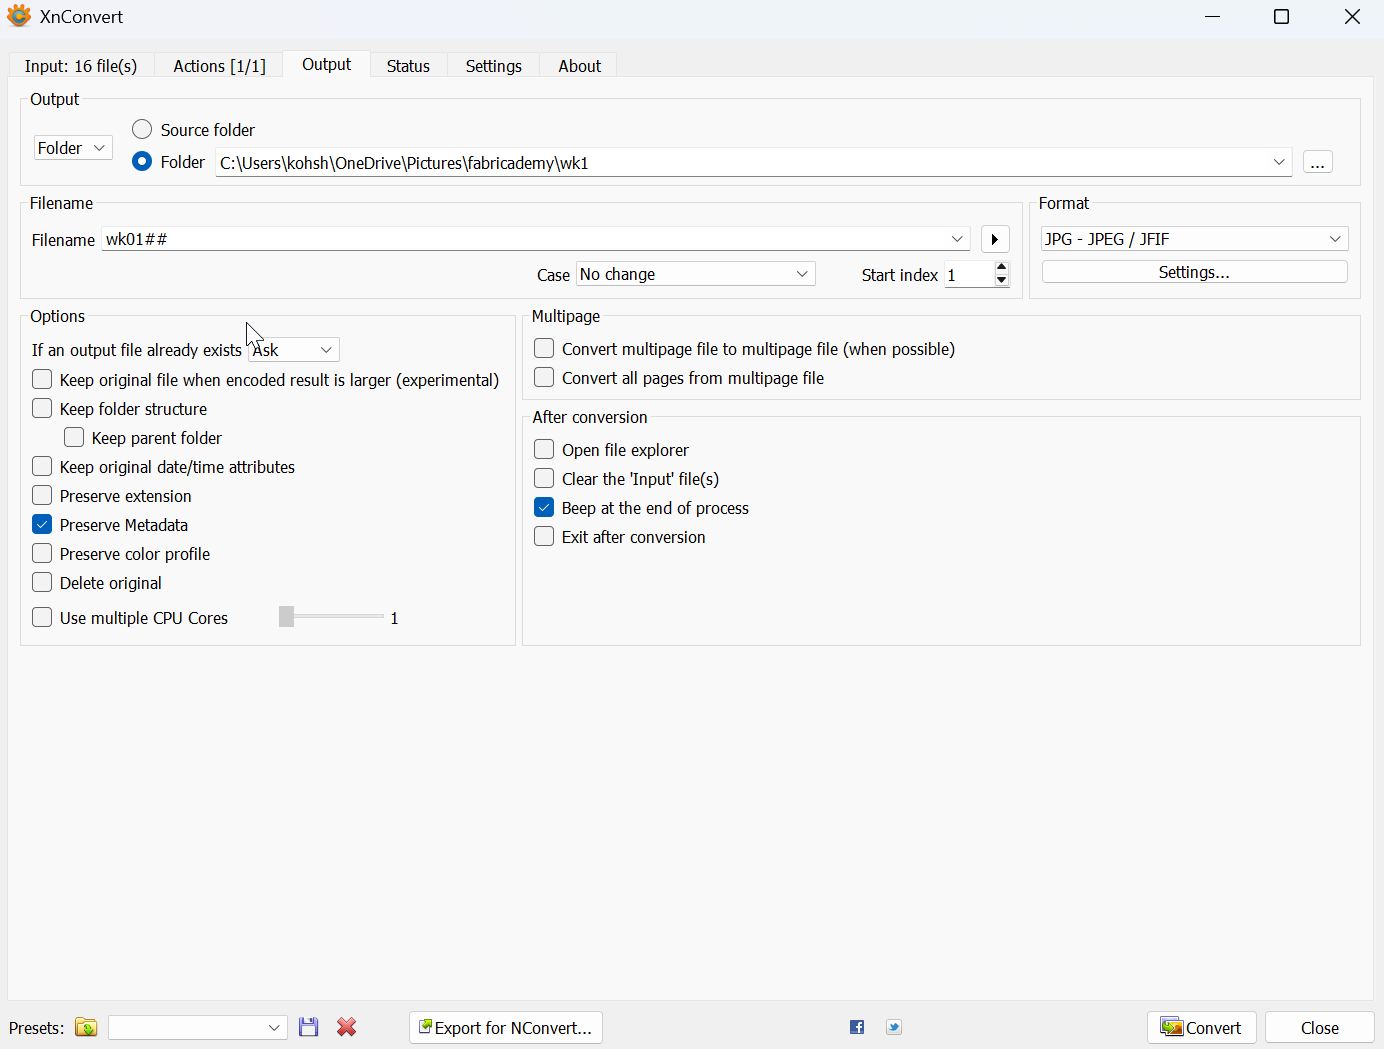Screen dimensions: 1384x1049
Task: Select Source folder radio option
Action: [x=142, y=130]
